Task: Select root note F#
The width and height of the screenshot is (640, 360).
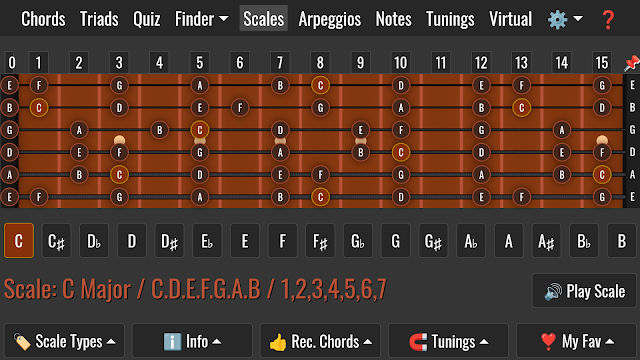Action: (x=320, y=241)
